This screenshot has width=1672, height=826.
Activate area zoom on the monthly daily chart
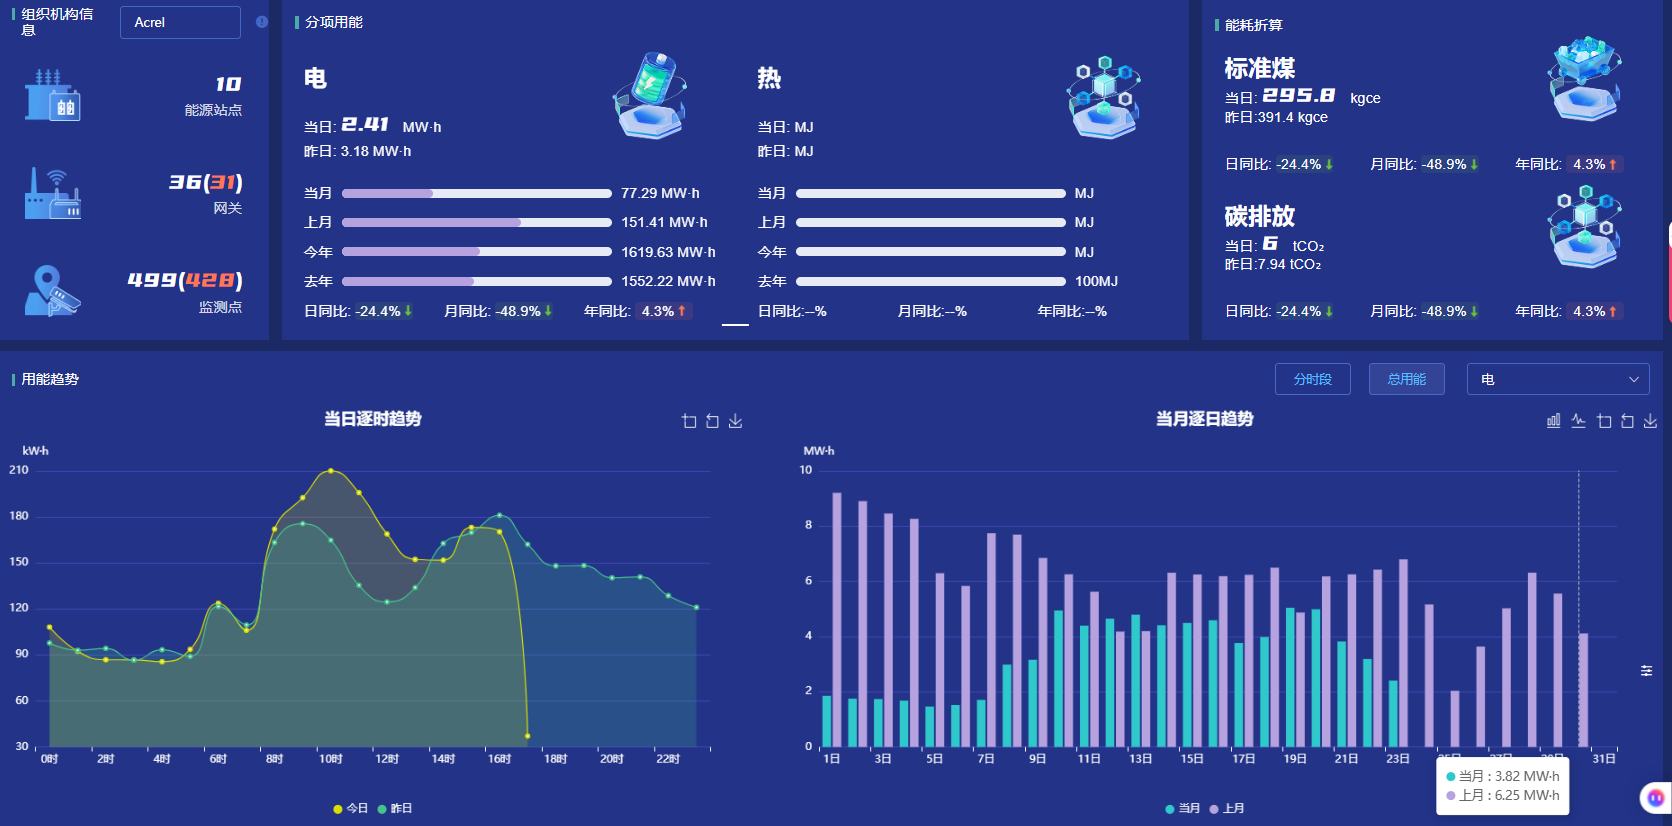pyautogui.click(x=1604, y=421)
